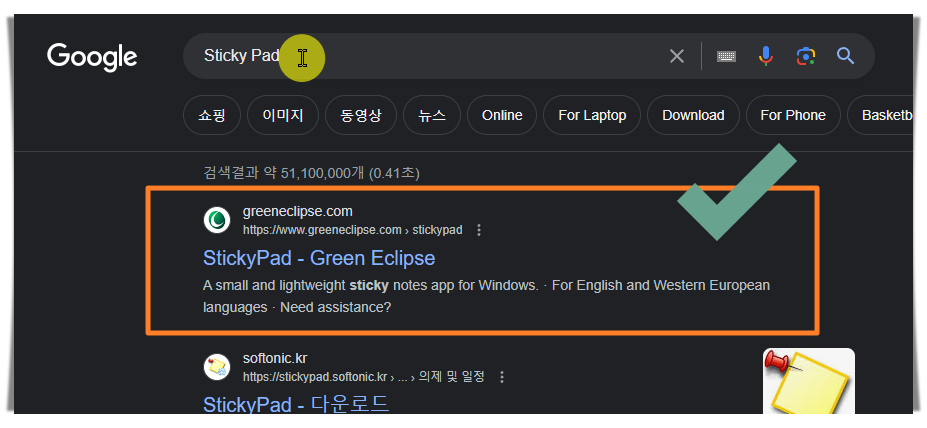Click the softonic.kr site name

[x=275, y=359]
